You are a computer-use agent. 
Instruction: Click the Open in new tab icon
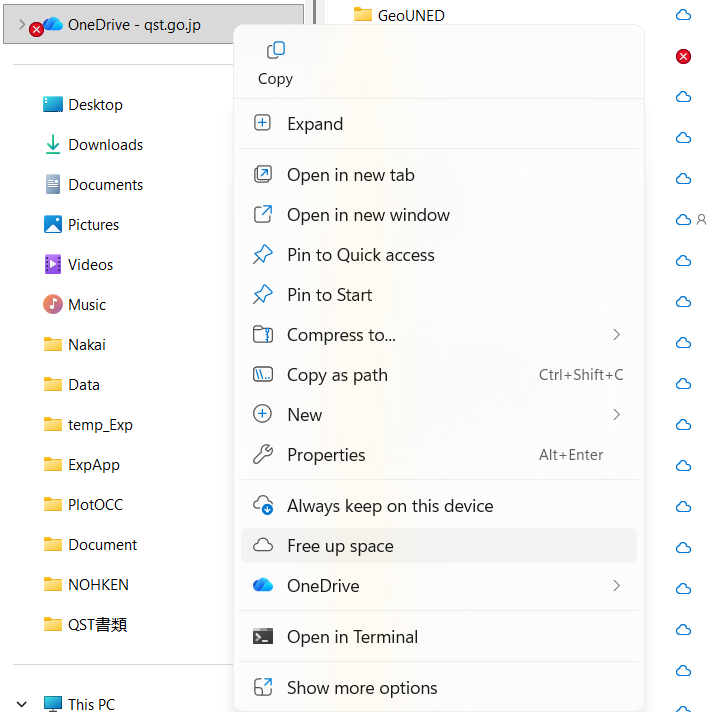pyautogui.click(x=263, y=174)
